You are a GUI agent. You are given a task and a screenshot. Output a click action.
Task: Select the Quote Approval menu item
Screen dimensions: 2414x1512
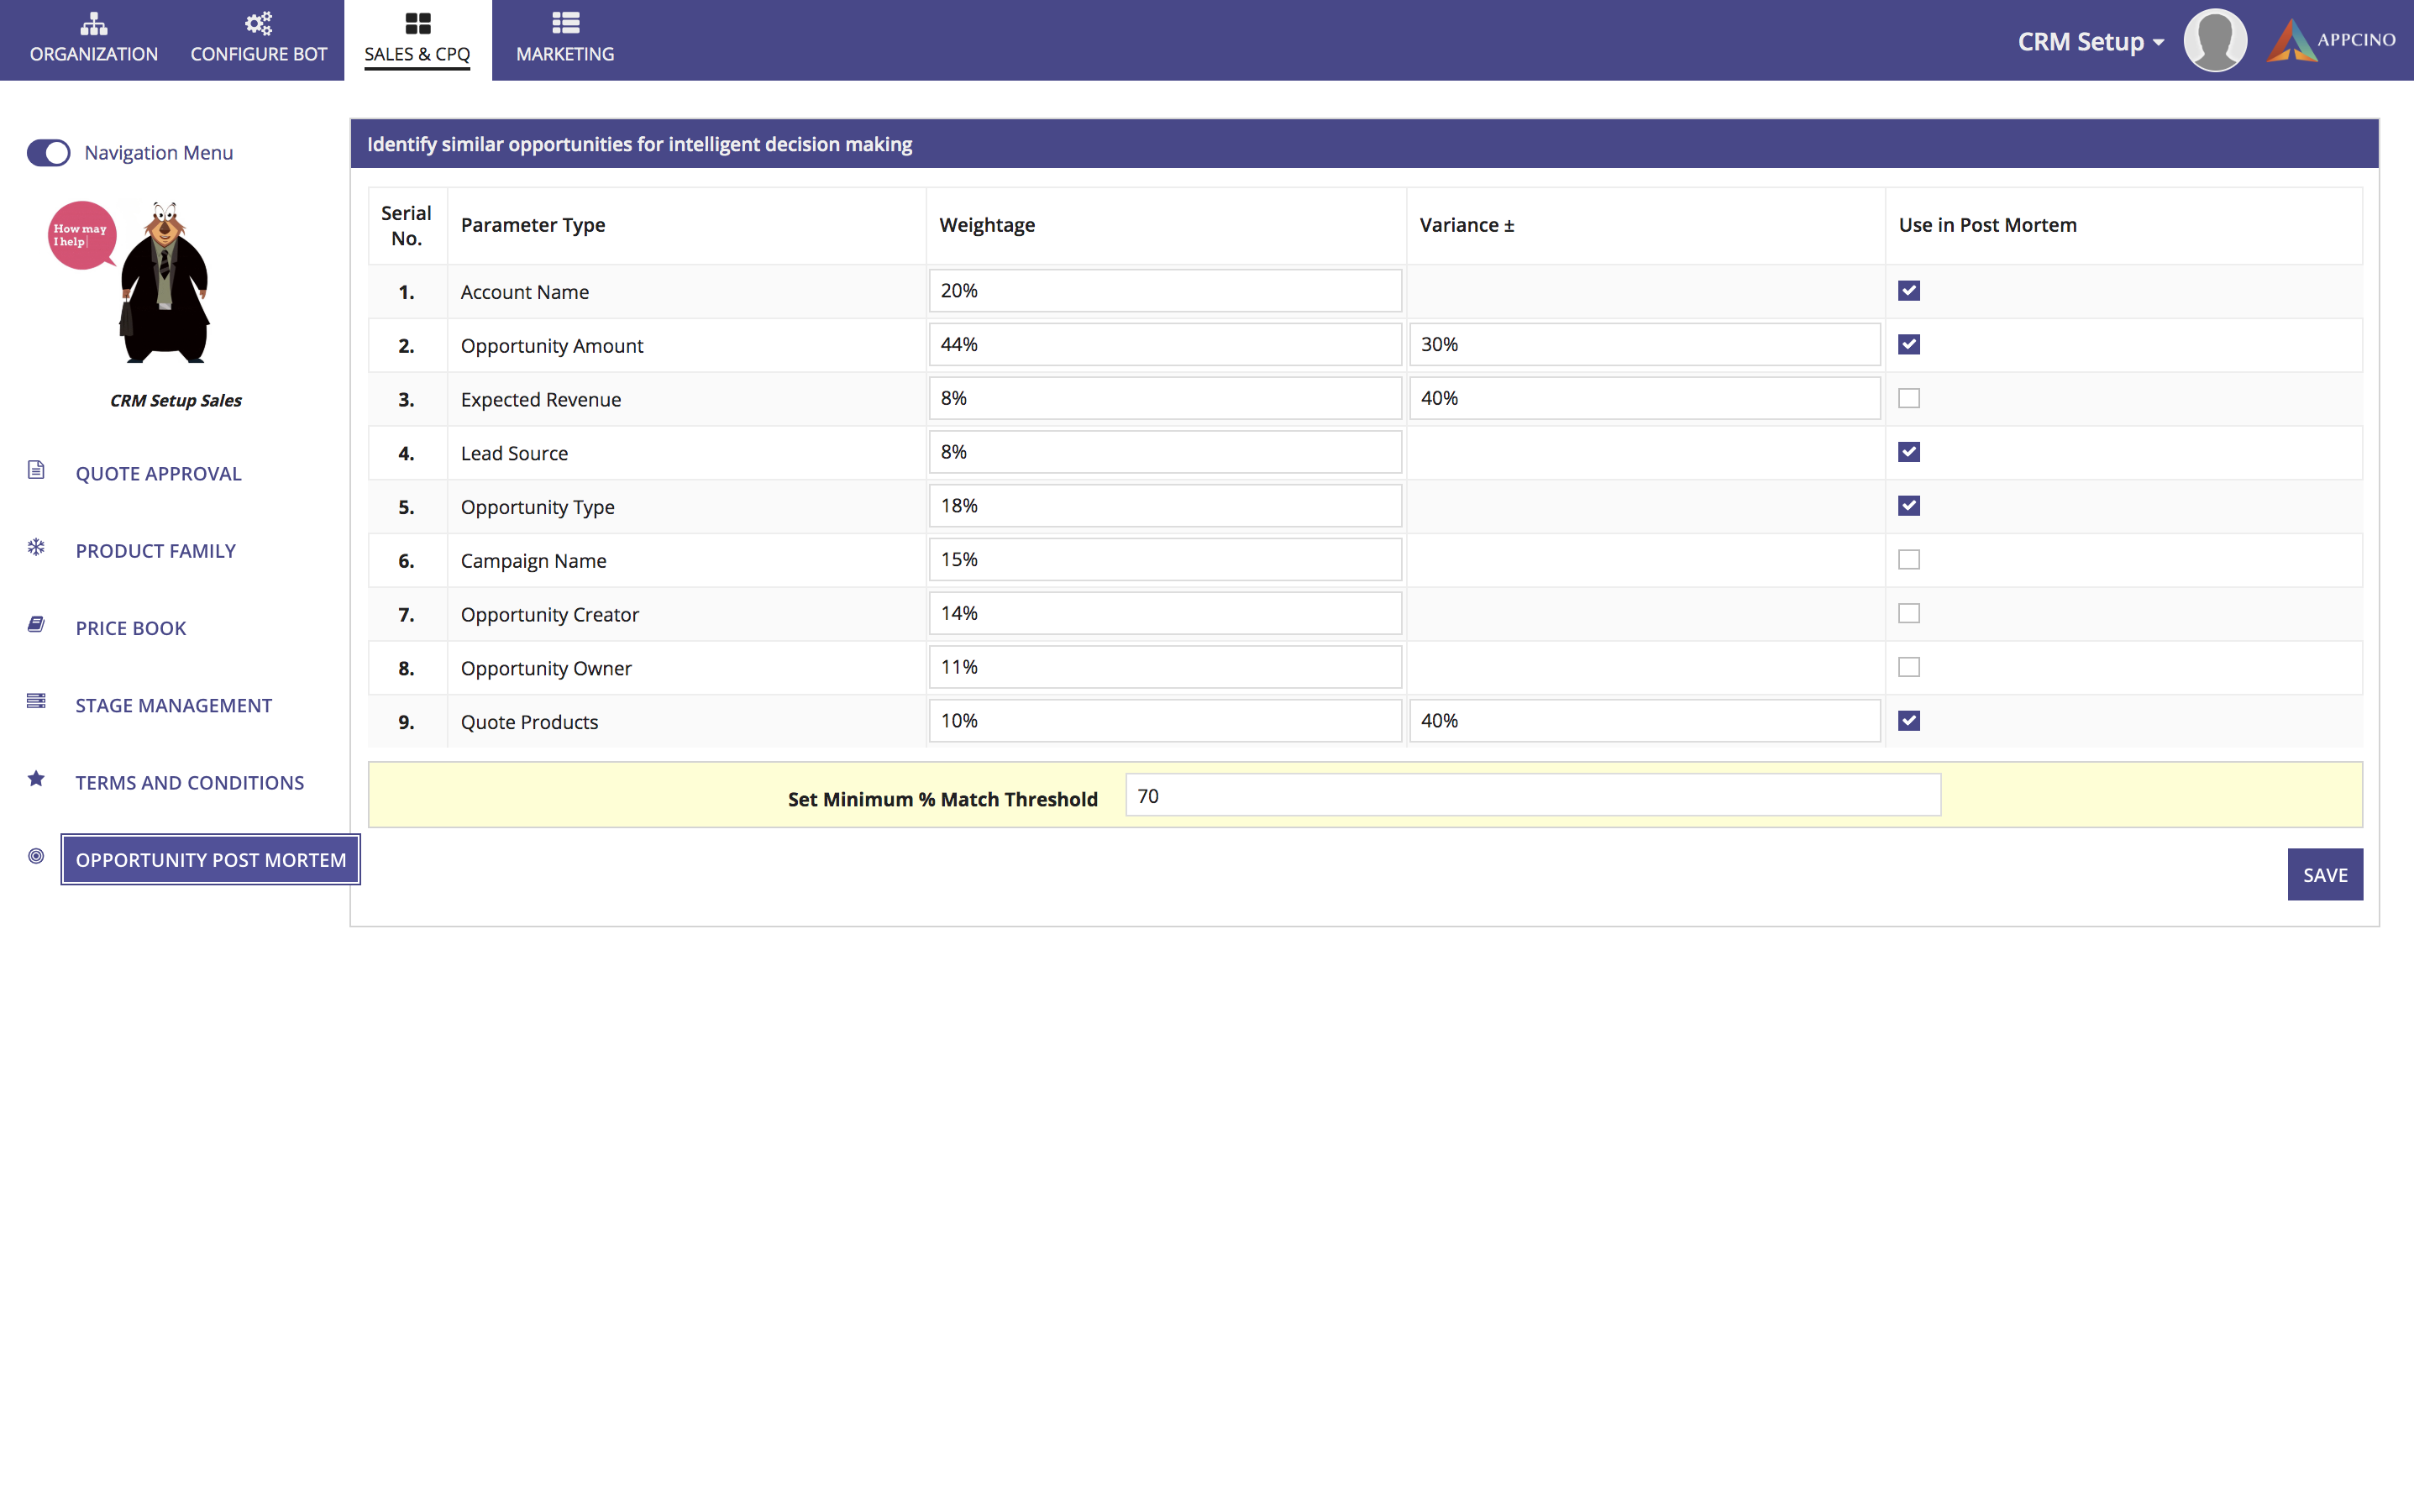pos(158,472)
